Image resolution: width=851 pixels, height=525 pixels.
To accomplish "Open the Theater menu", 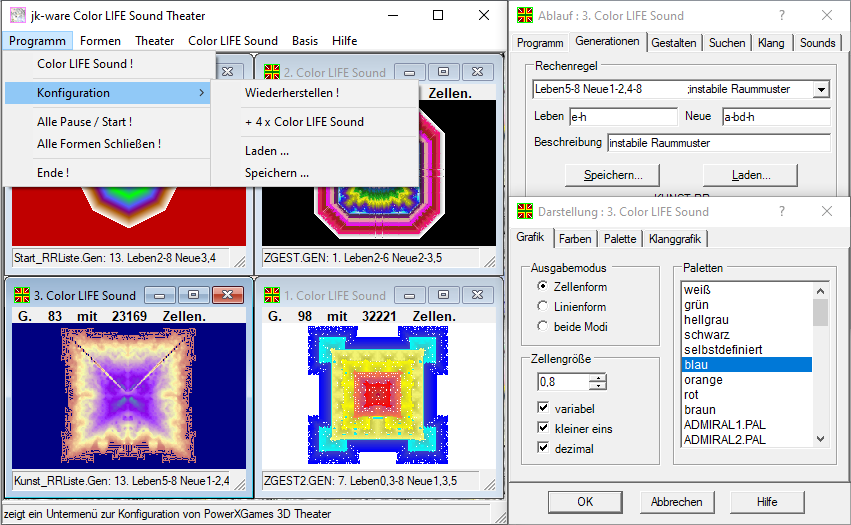I will 155,41.
